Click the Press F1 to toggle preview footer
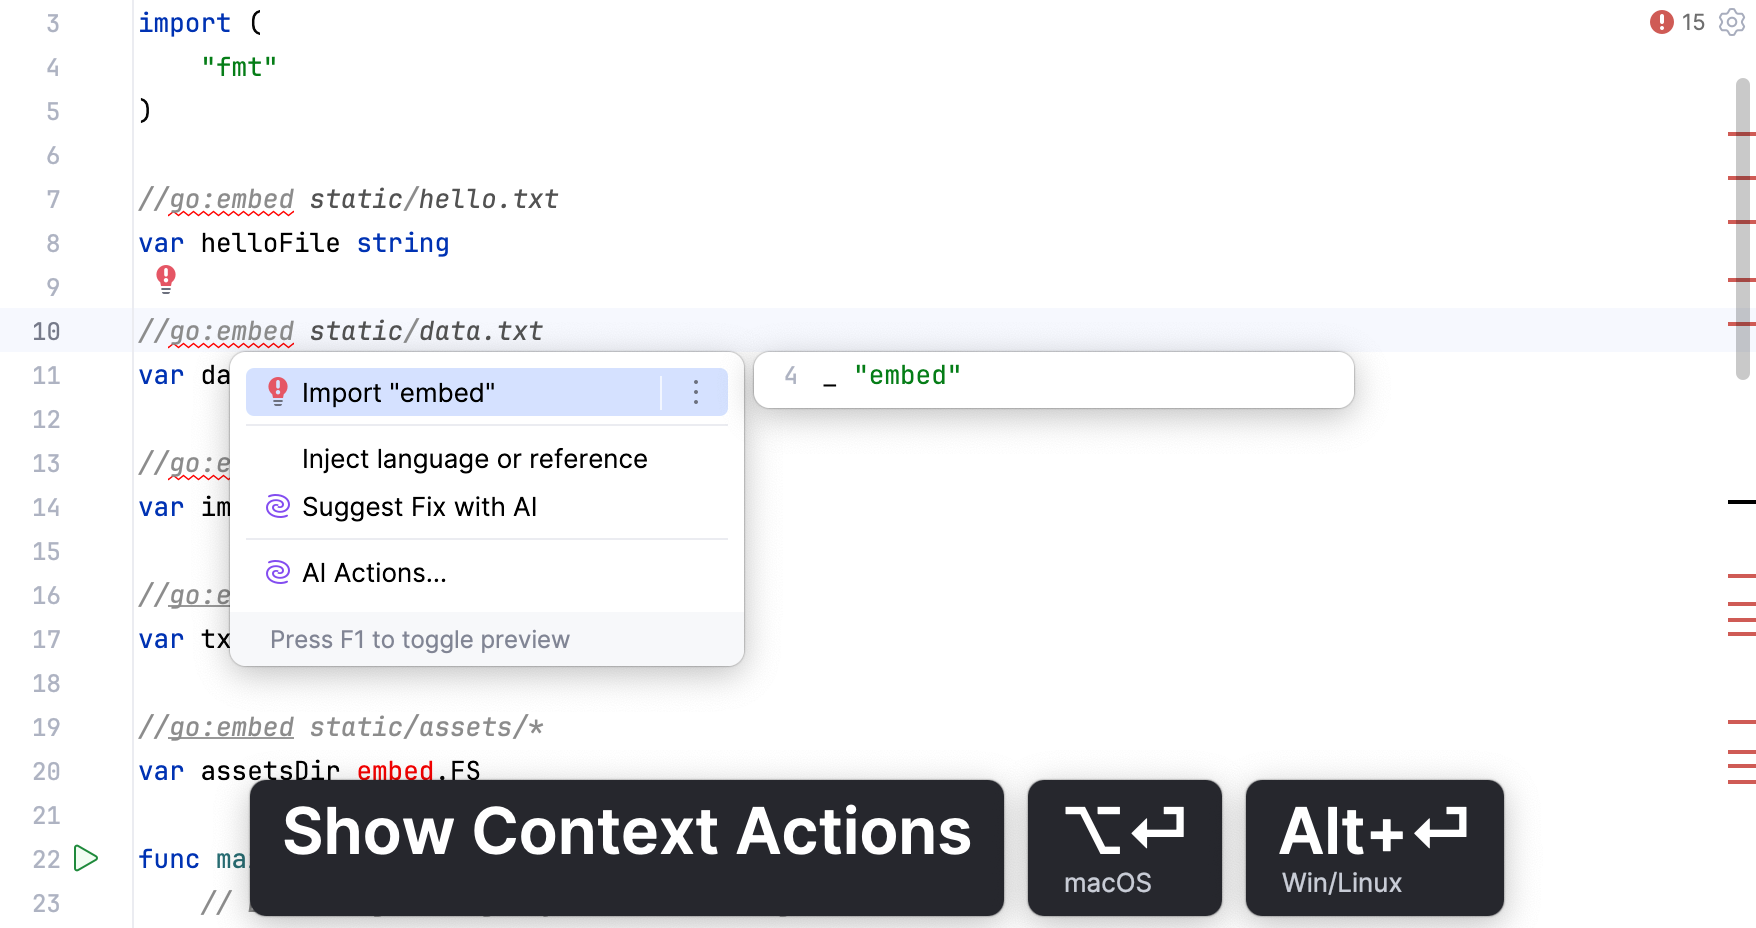Viewport: 1756px width, 928px height. coord(420,639)
